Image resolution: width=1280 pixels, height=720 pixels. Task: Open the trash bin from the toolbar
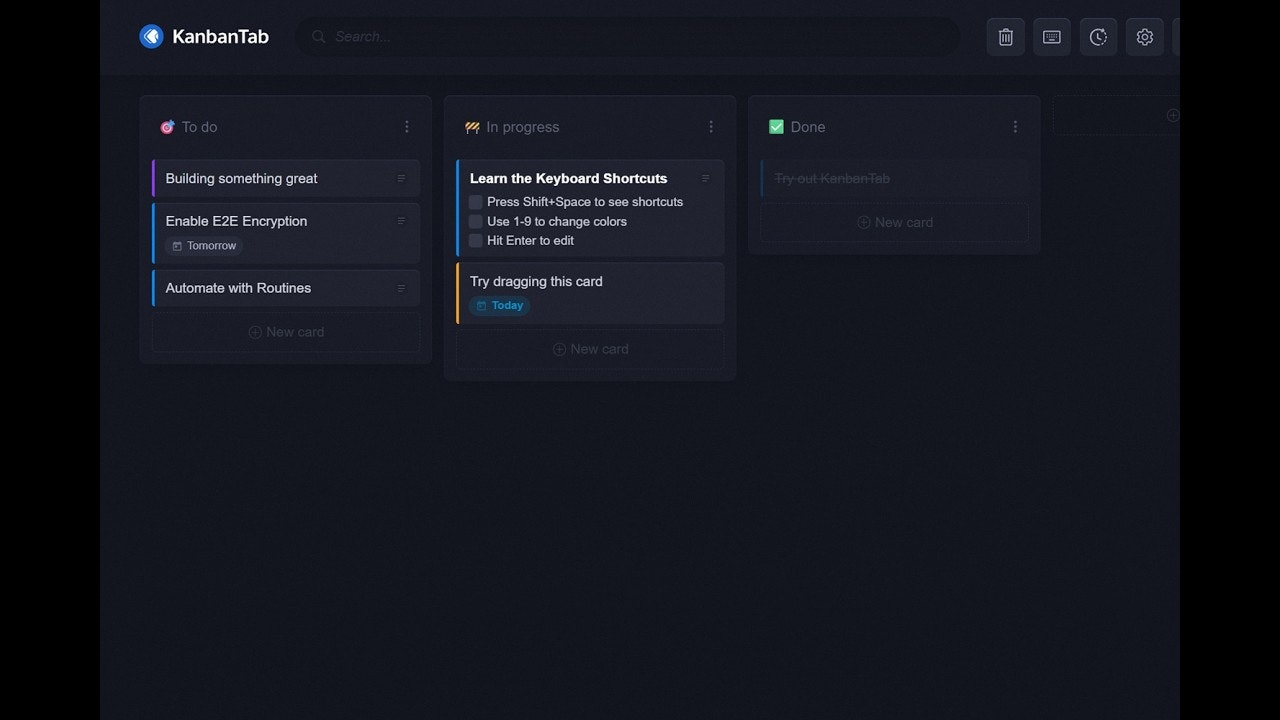pos(1006,37)
